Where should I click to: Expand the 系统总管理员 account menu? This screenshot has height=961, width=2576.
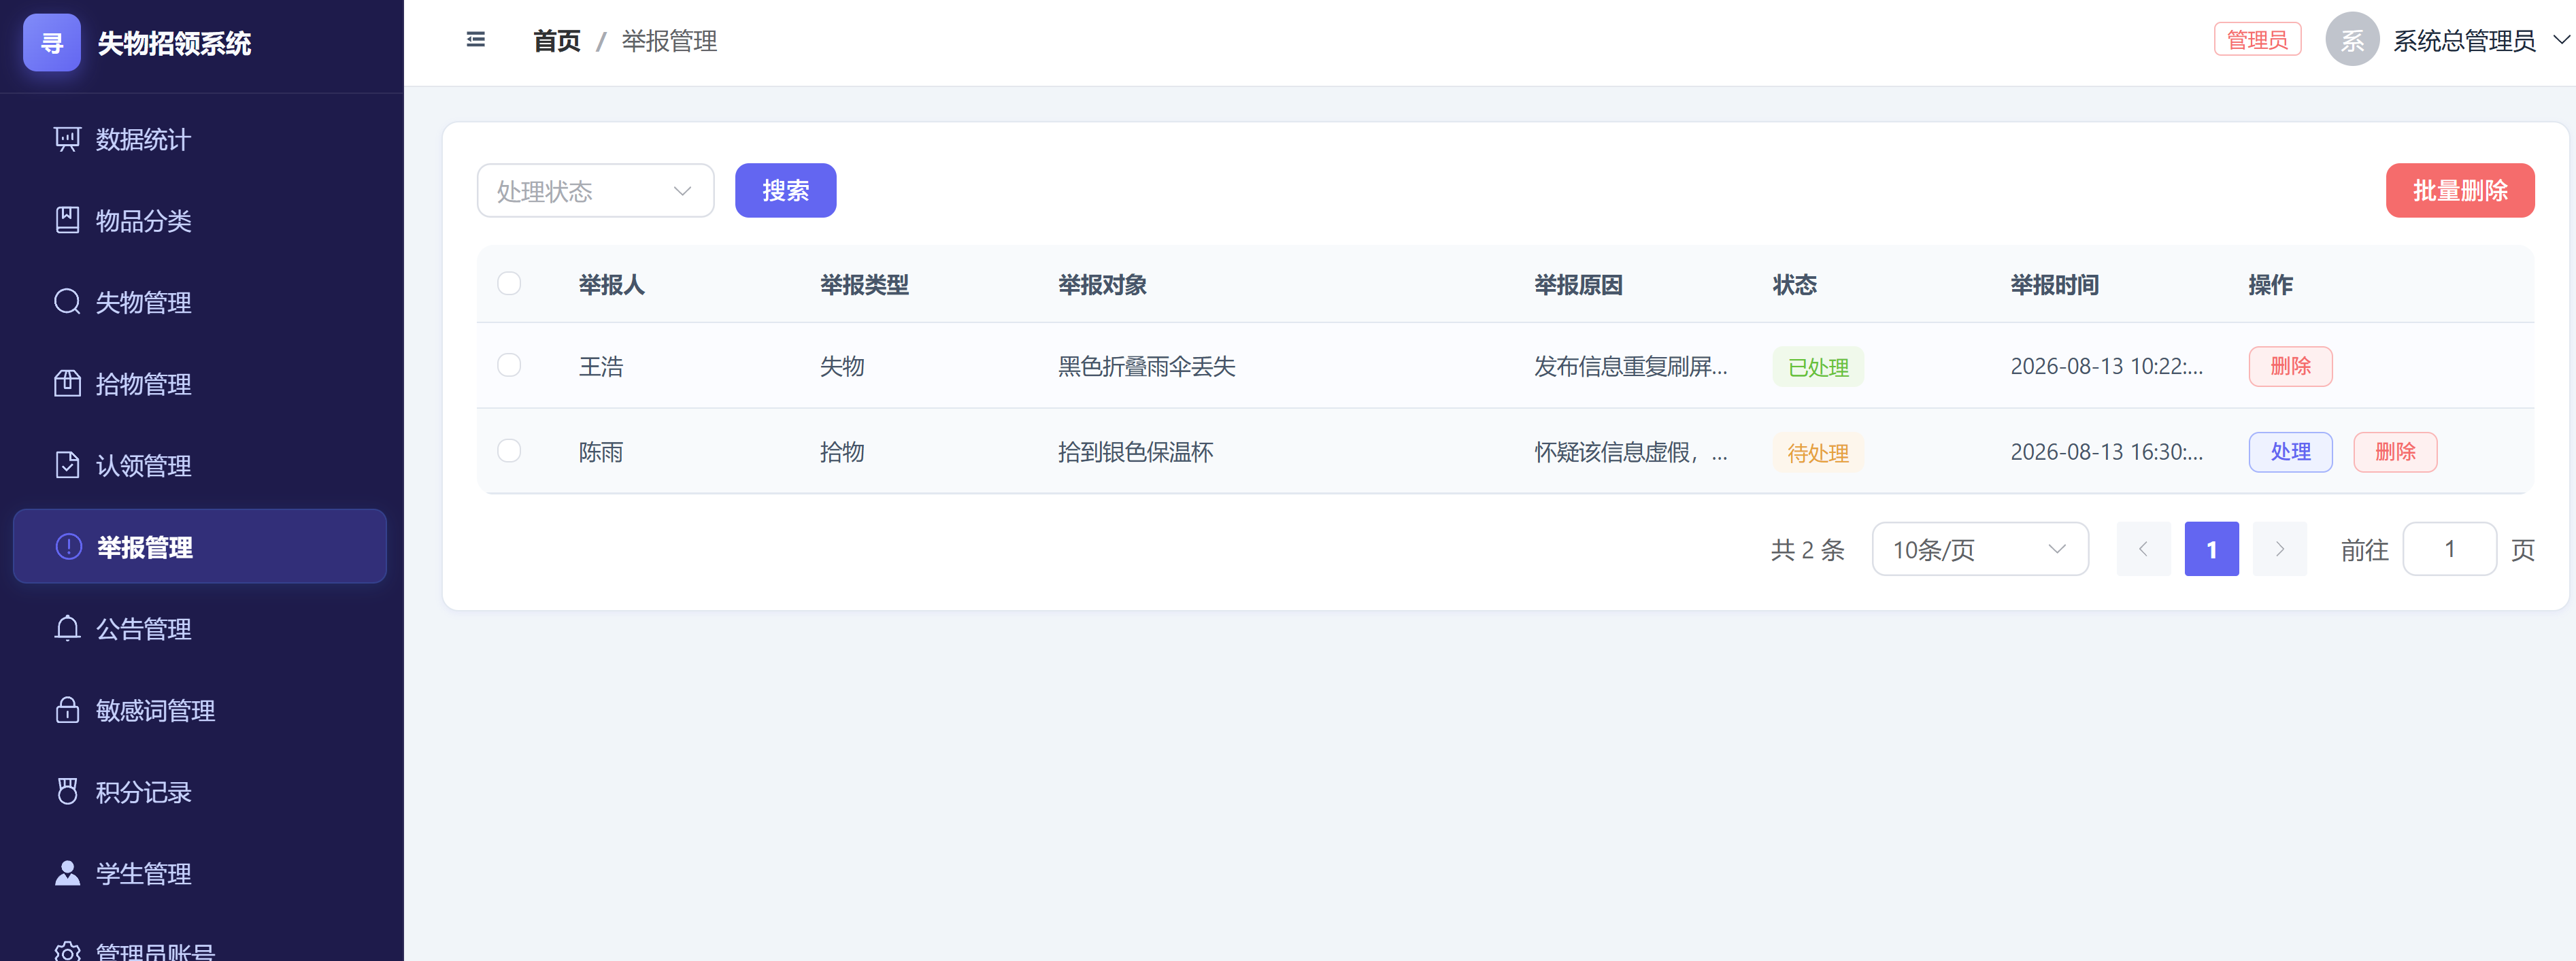[2475, 40]
